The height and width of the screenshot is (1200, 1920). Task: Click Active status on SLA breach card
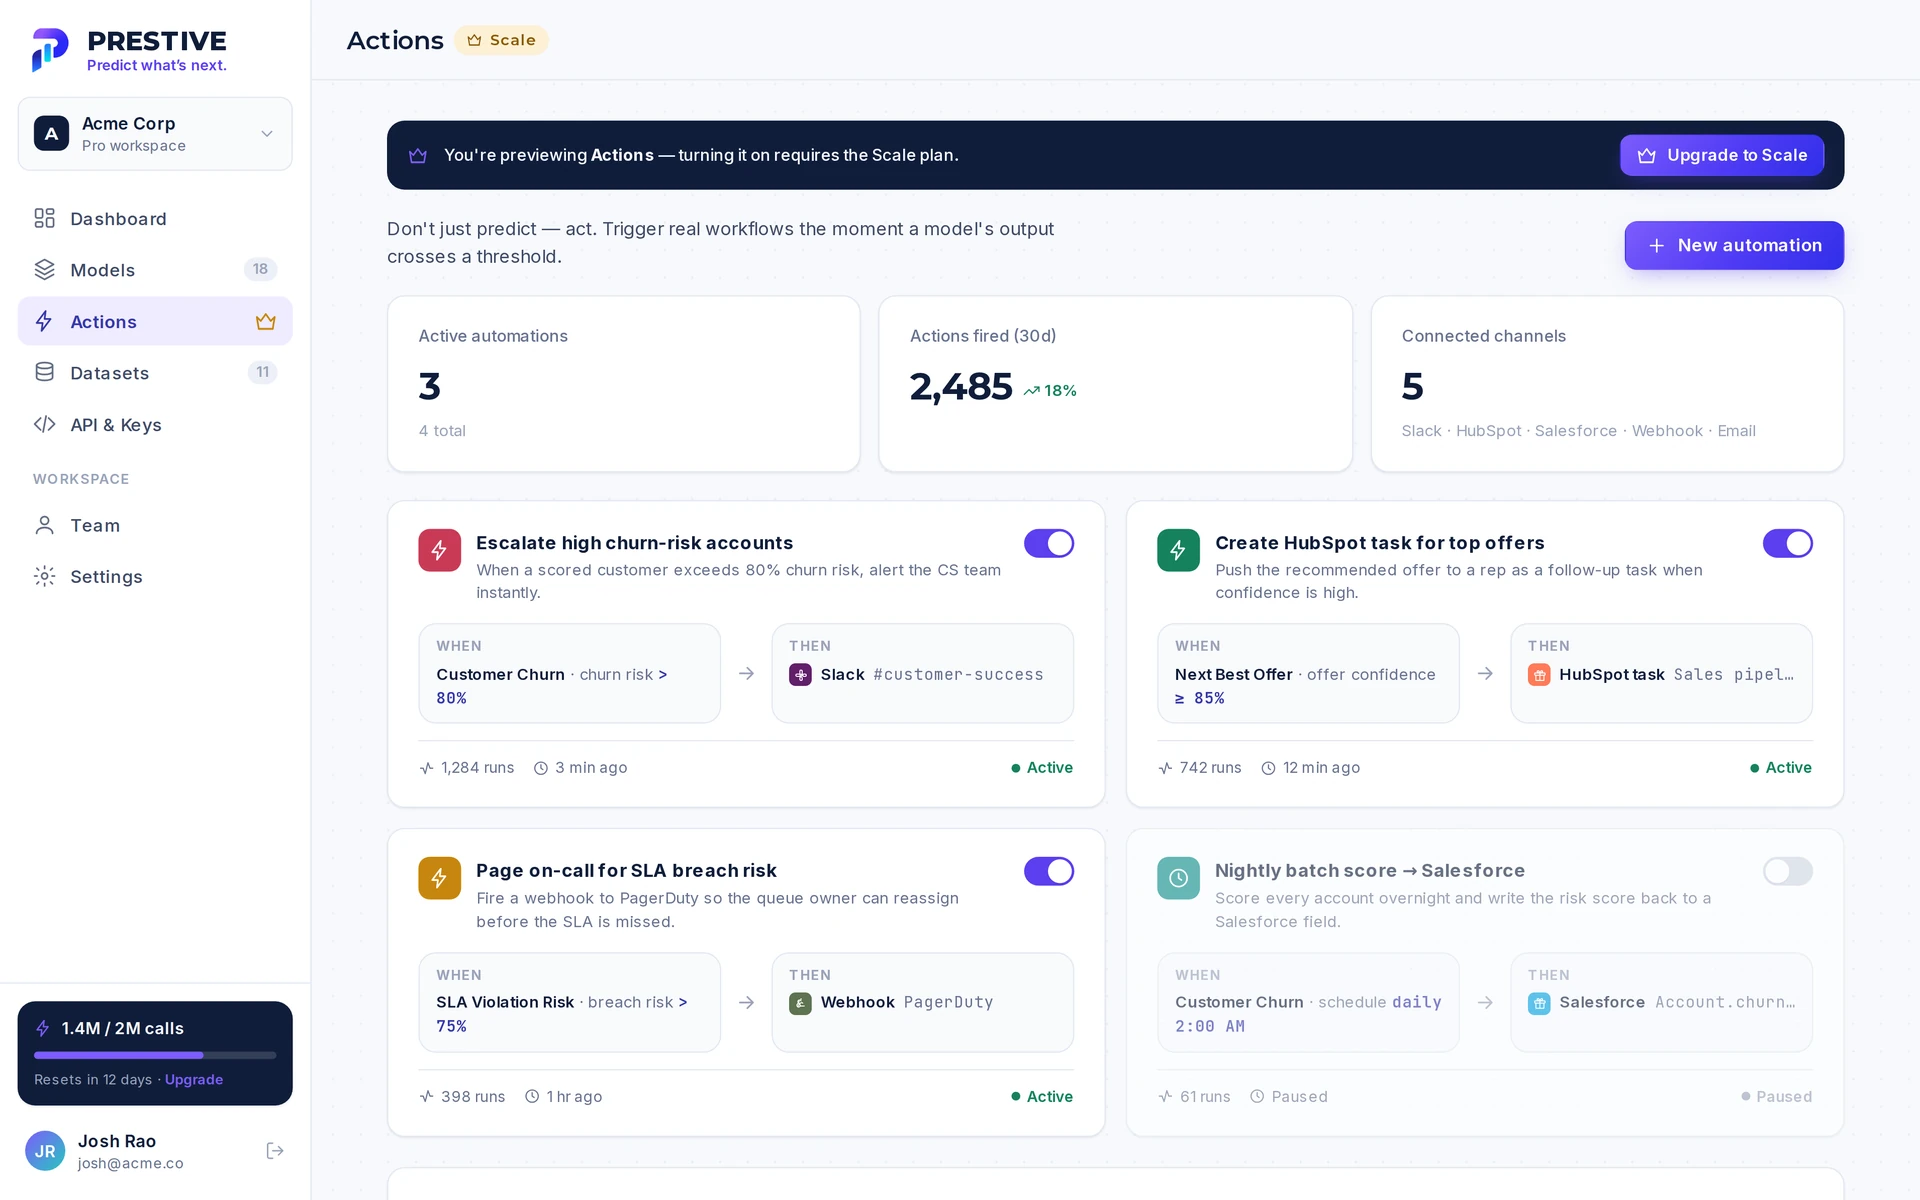[x=1042, y=1096]
